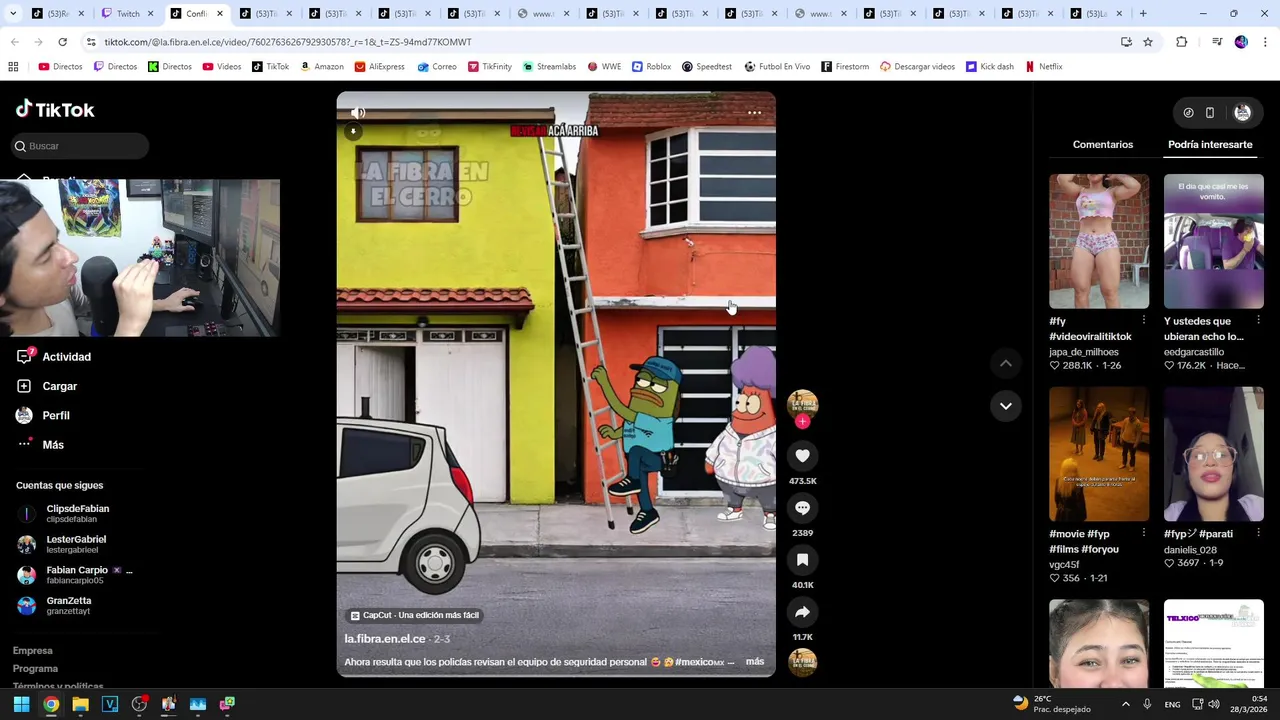Click the Buscar search field
Image resolution: width=1280 pixels, height=720 pixels.
[81, 146]
